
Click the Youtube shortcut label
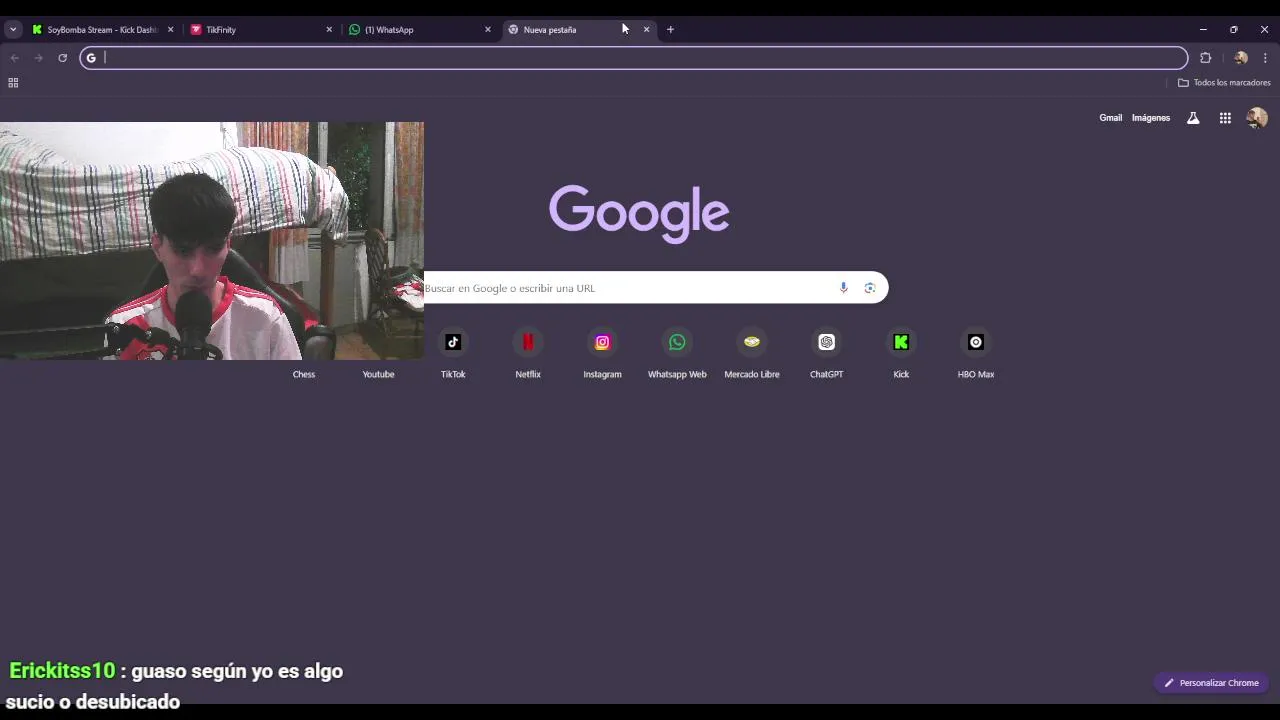point(378,374)
